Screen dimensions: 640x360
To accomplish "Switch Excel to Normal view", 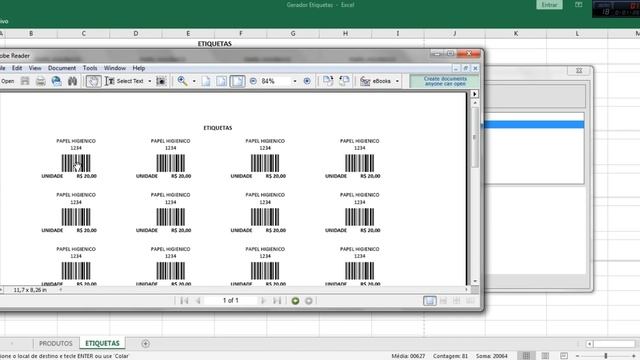I will pyautogui.click(x=527, y=356).
